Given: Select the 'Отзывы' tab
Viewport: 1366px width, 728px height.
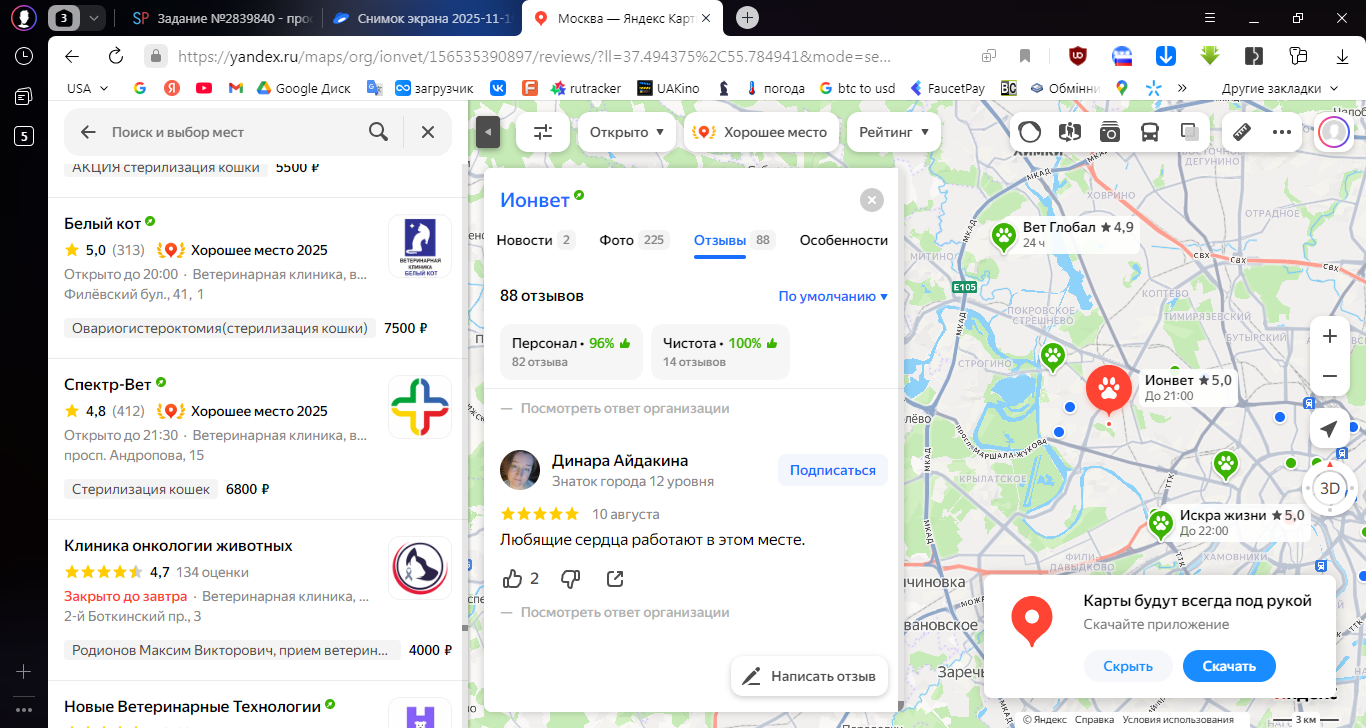Looking at the screenshot, I should coord(735,240).
